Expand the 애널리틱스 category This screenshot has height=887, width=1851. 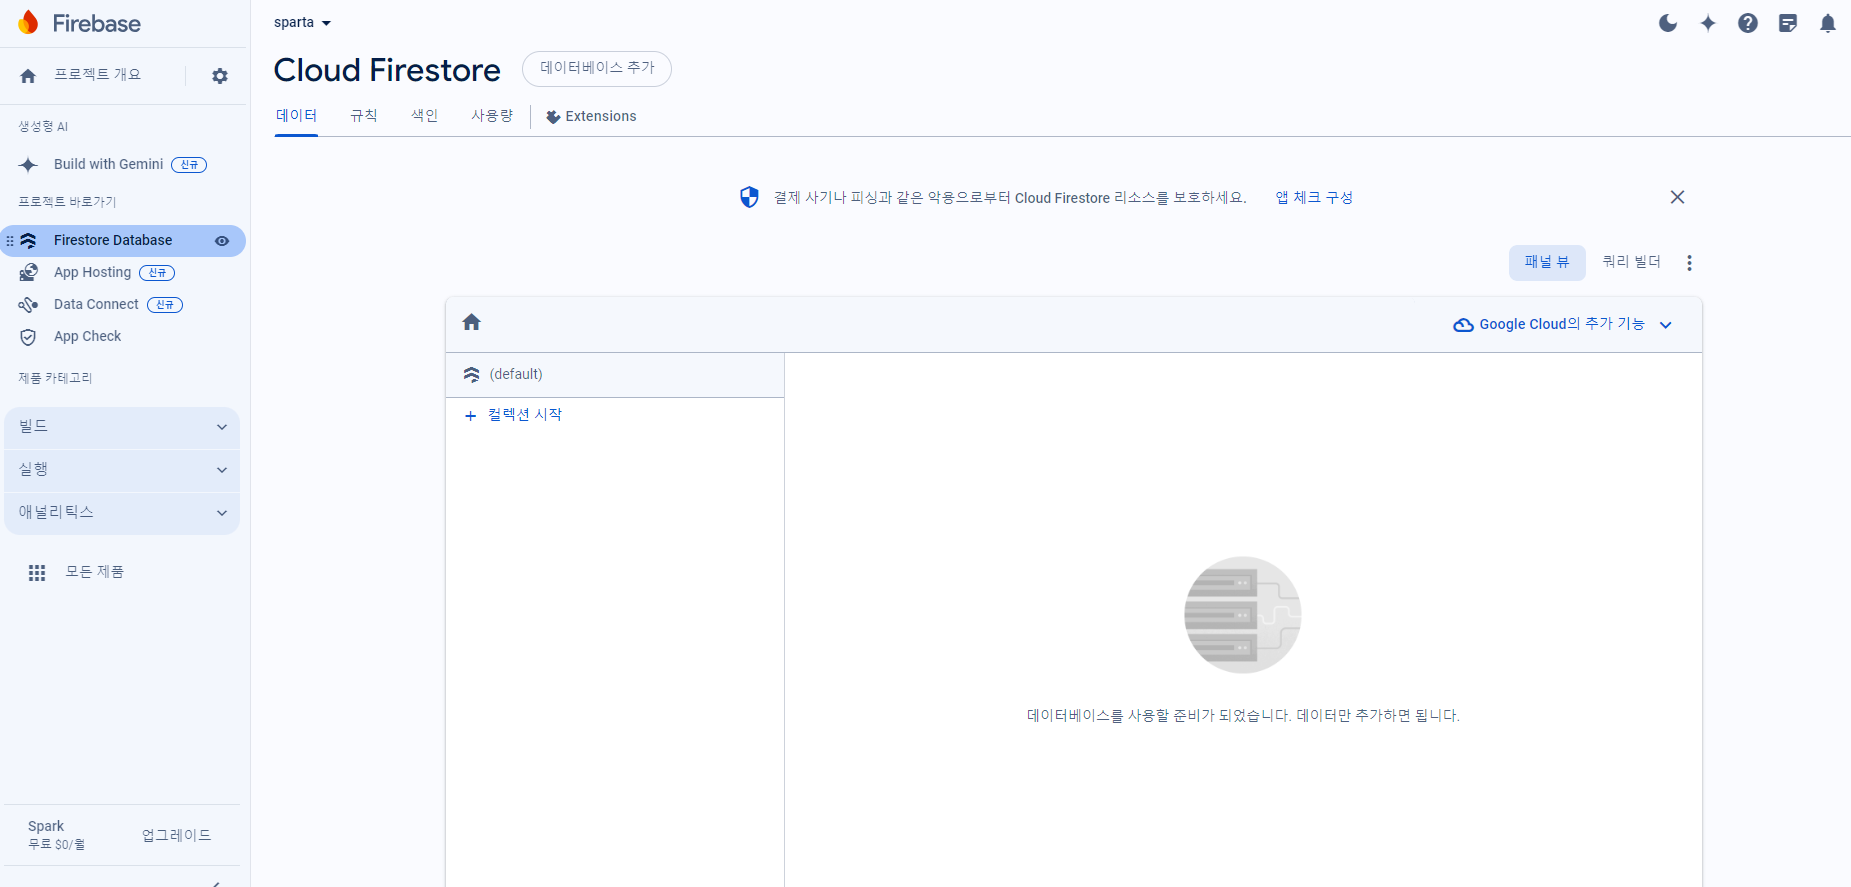pos(122,513)
